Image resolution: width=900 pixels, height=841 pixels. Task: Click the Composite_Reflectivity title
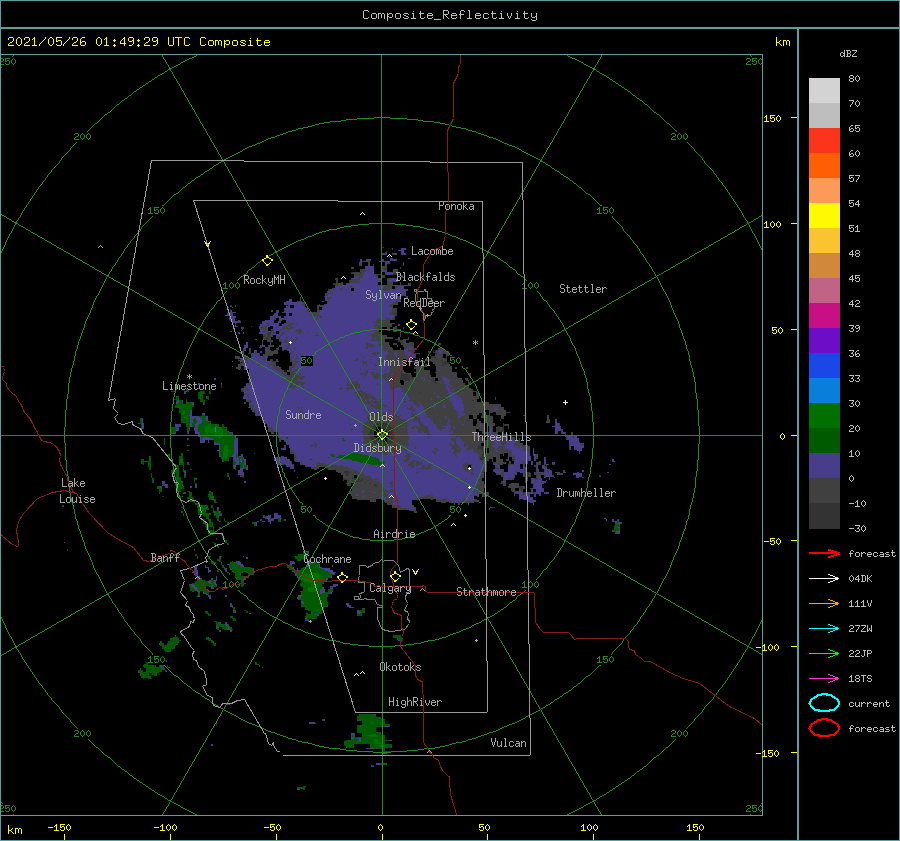(450, 15)
